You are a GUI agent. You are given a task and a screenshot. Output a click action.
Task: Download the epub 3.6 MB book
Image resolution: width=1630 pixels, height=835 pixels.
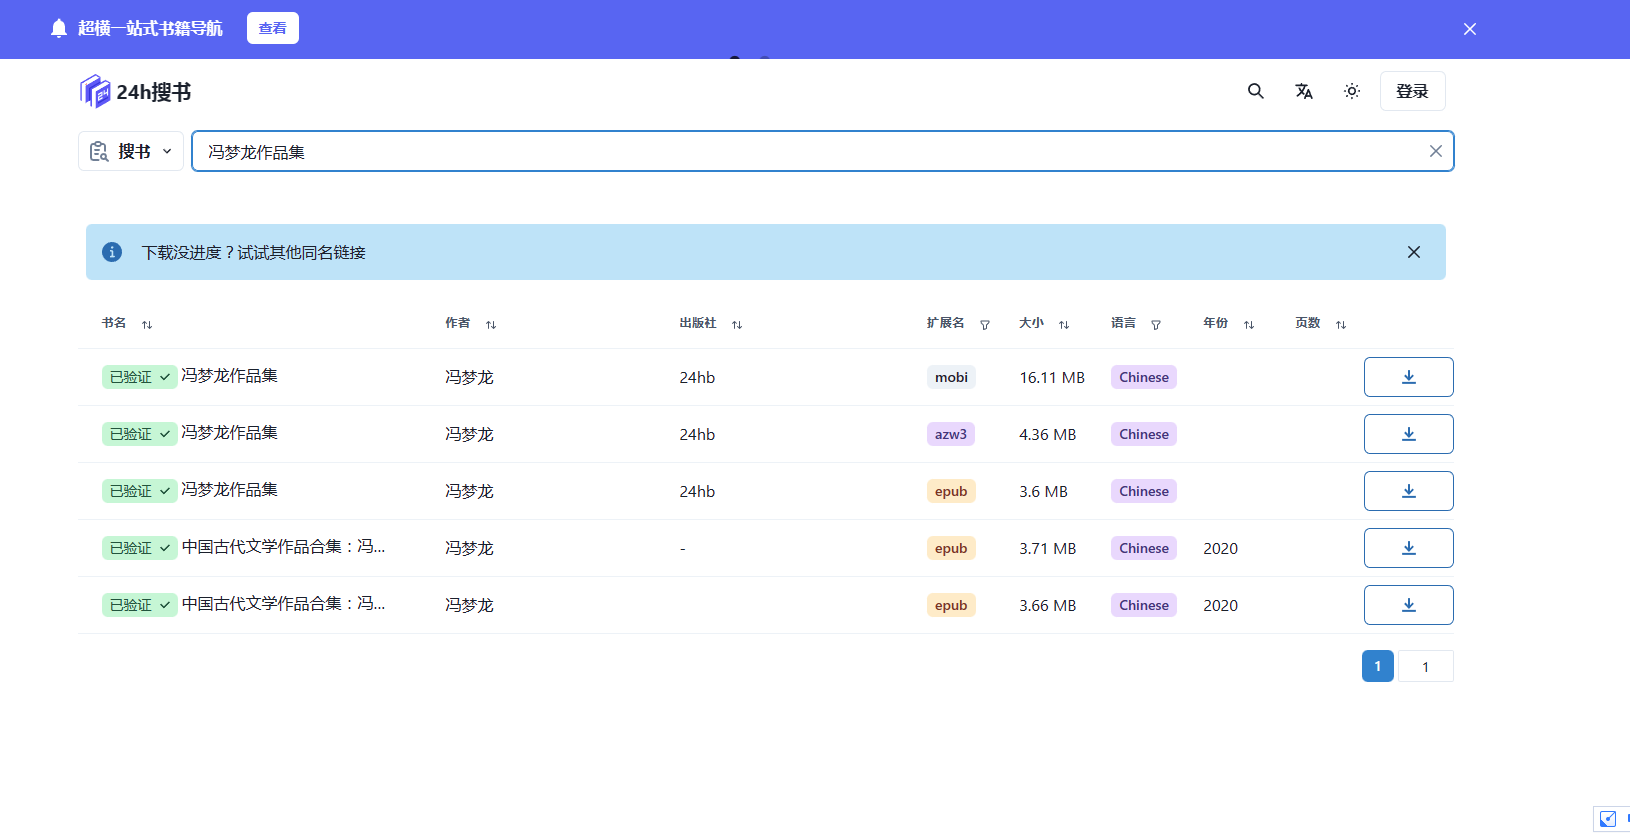[x=1409, y=491]
